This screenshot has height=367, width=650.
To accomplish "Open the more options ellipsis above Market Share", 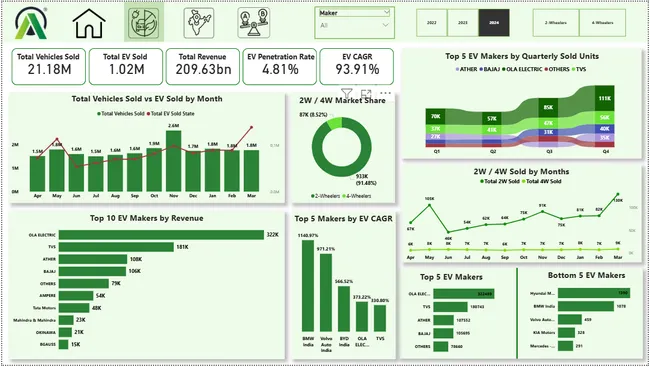I will pos(386,93).
